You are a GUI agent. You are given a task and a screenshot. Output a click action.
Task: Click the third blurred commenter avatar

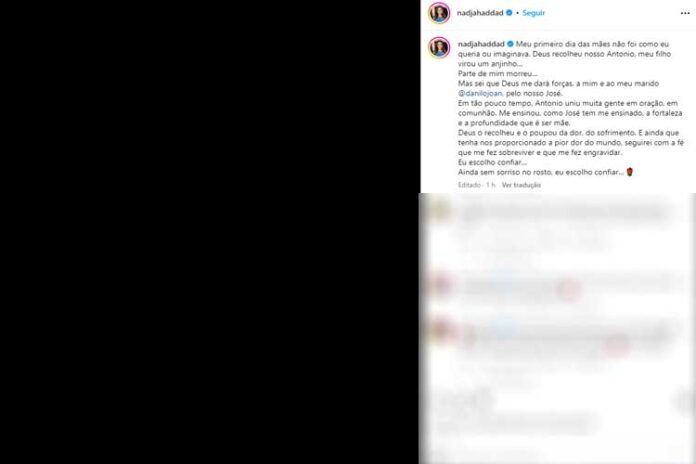tap(439, 330)
